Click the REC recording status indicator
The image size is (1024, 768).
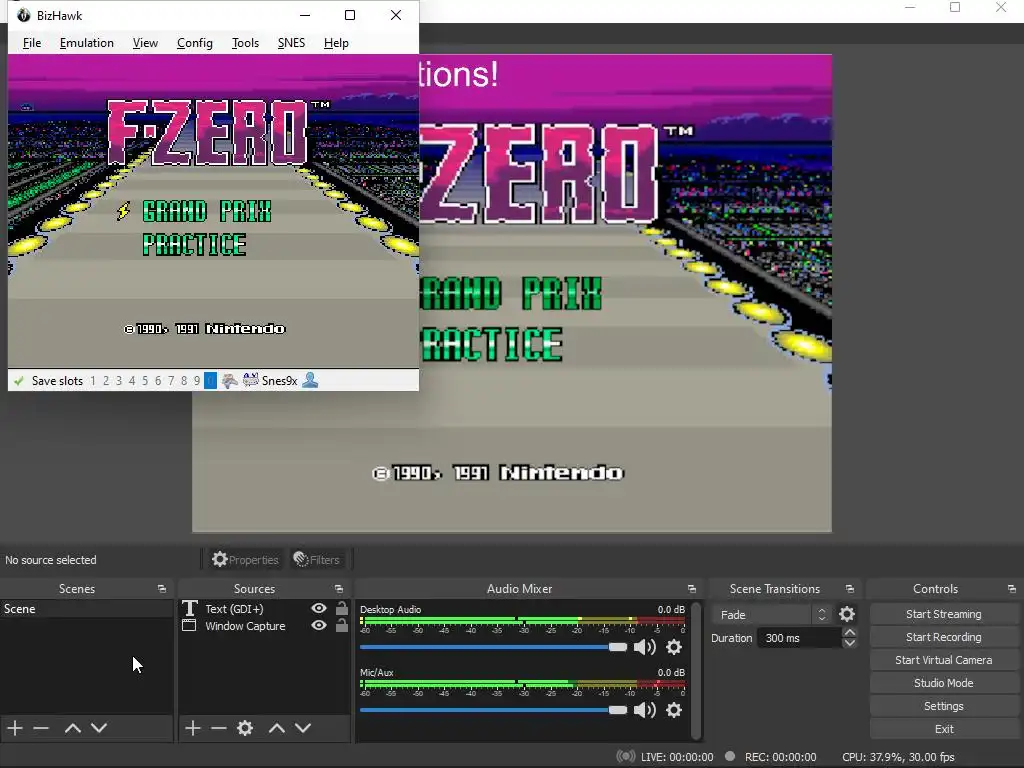[730, 756]
